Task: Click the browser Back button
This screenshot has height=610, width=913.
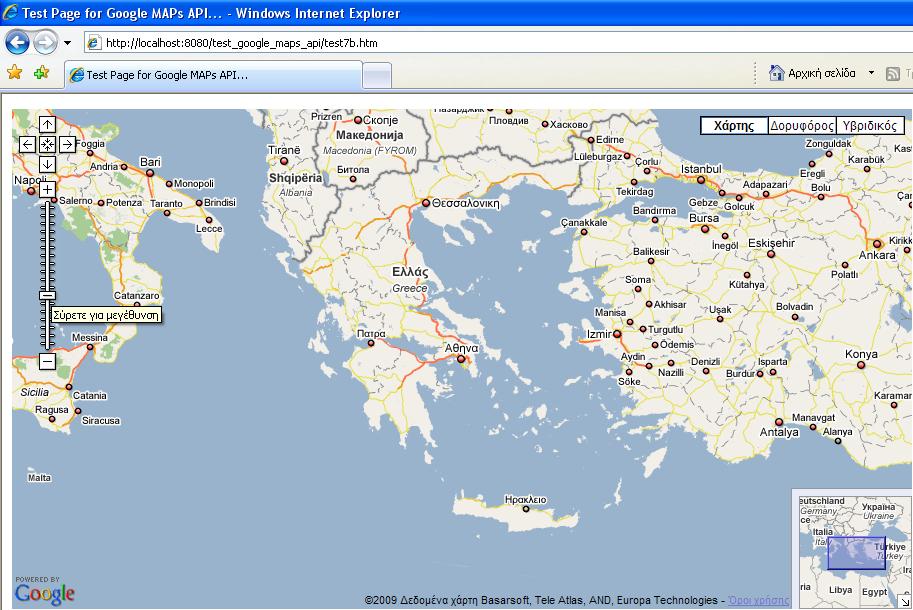Action: coord(17,42)
